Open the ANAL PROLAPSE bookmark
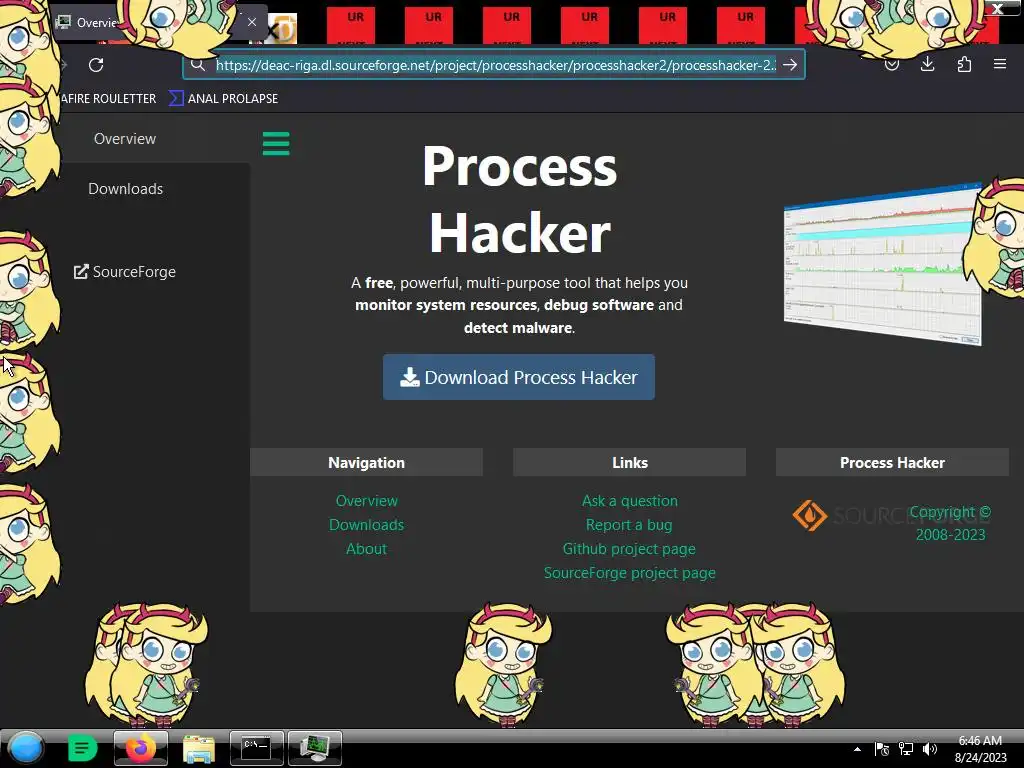This screenshot has width=1024, height=768. coord(224,99)
